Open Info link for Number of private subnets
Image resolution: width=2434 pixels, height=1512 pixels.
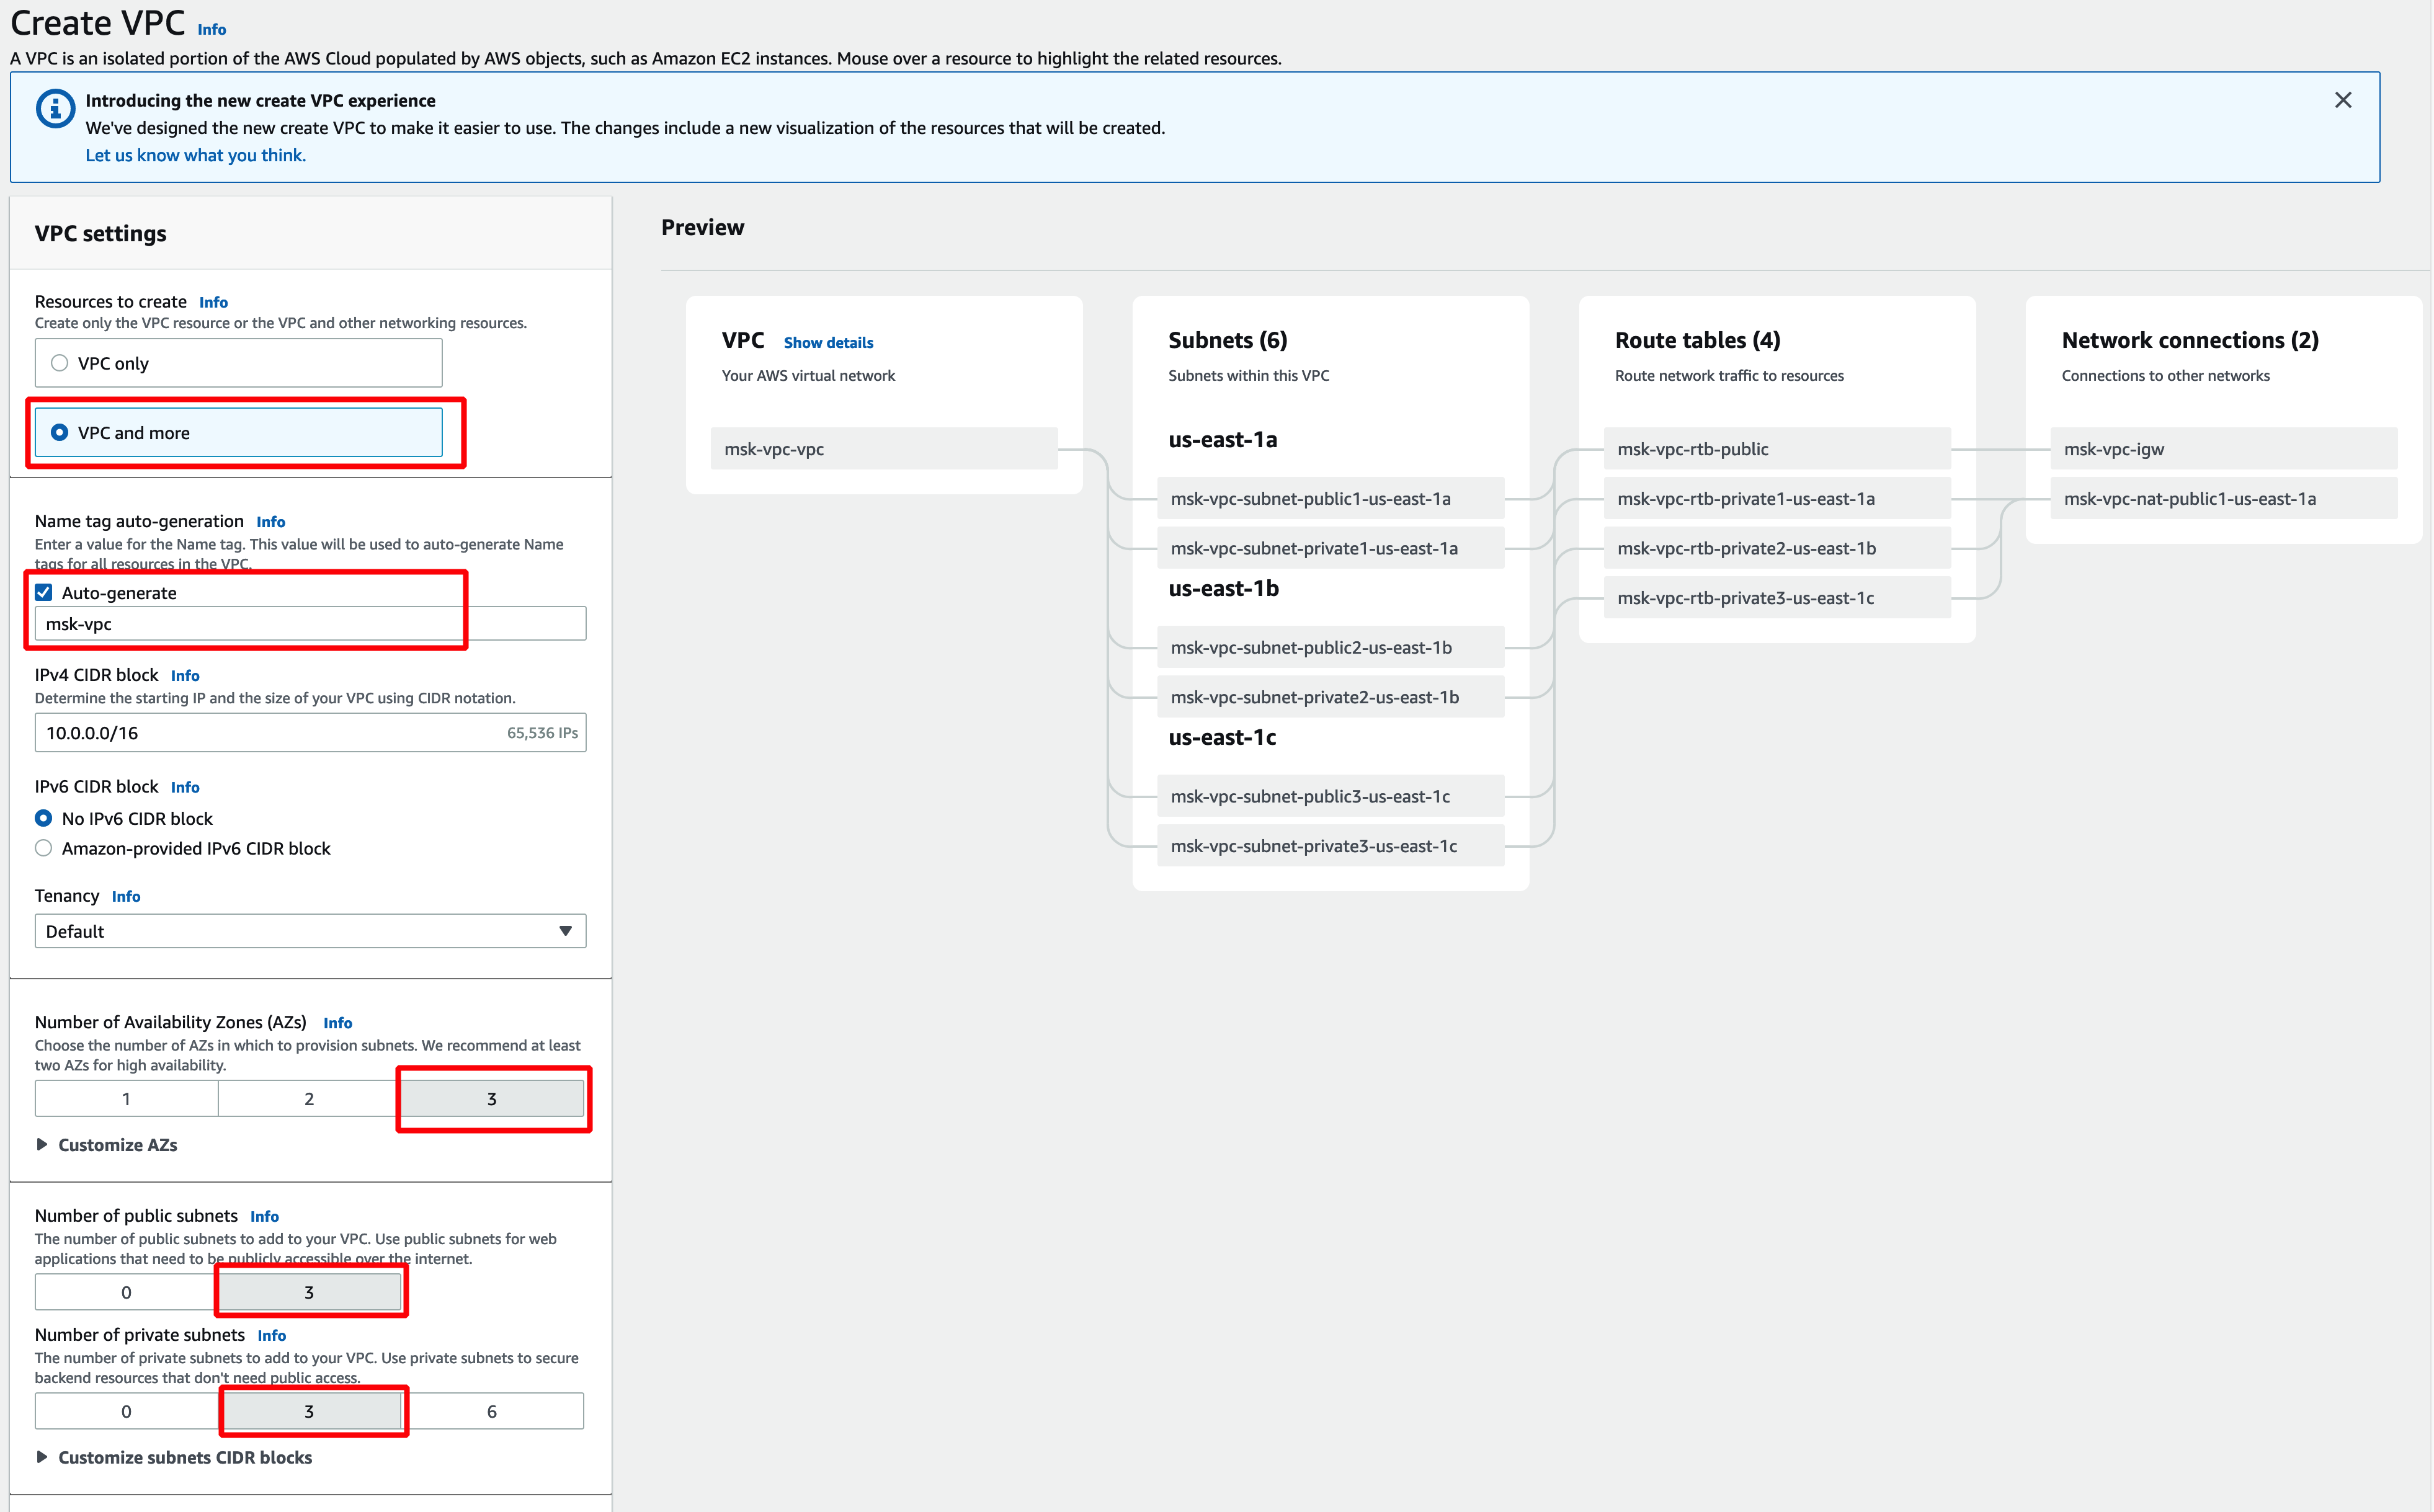coord(271,1335)
